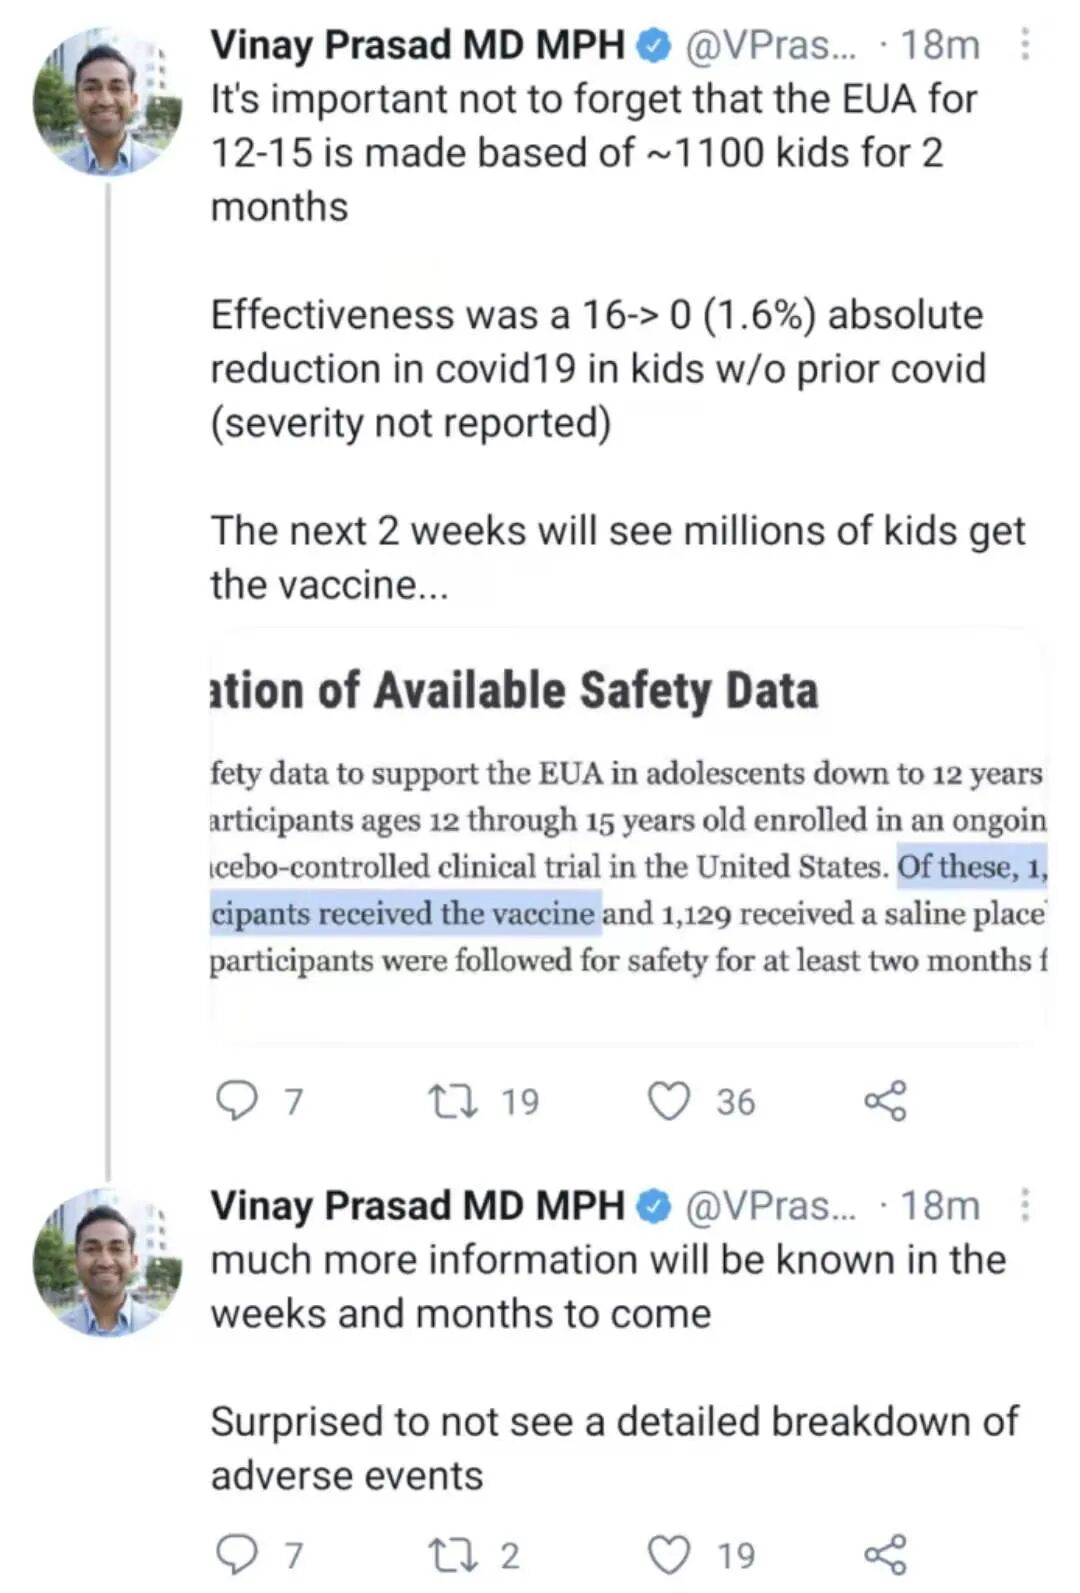Open the profile picture on the first tweet
The height and width of the screenshot is (1593, 1080).
(107, 102)
